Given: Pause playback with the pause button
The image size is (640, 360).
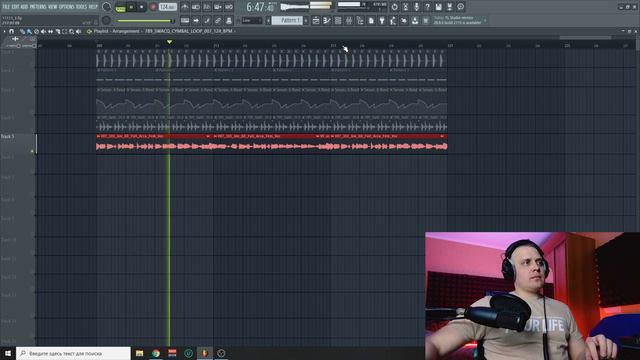Looking at the screenshot, I should pos(131,7).
